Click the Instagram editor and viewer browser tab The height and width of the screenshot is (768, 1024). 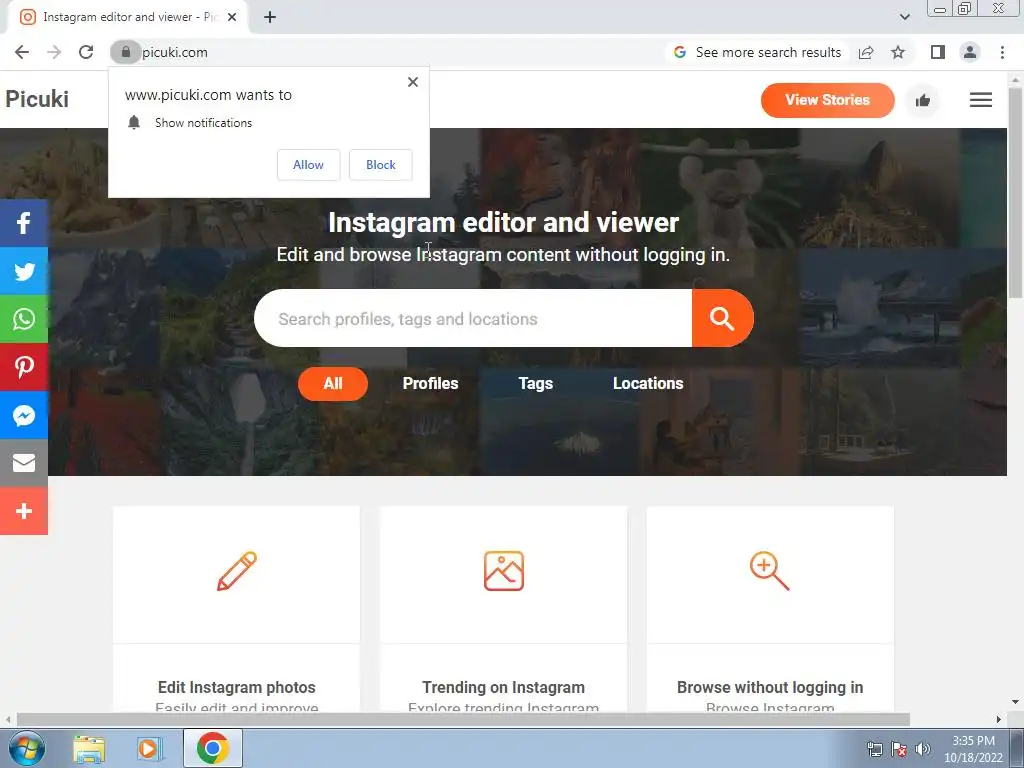pyautogui.click(x=128, y=17)
